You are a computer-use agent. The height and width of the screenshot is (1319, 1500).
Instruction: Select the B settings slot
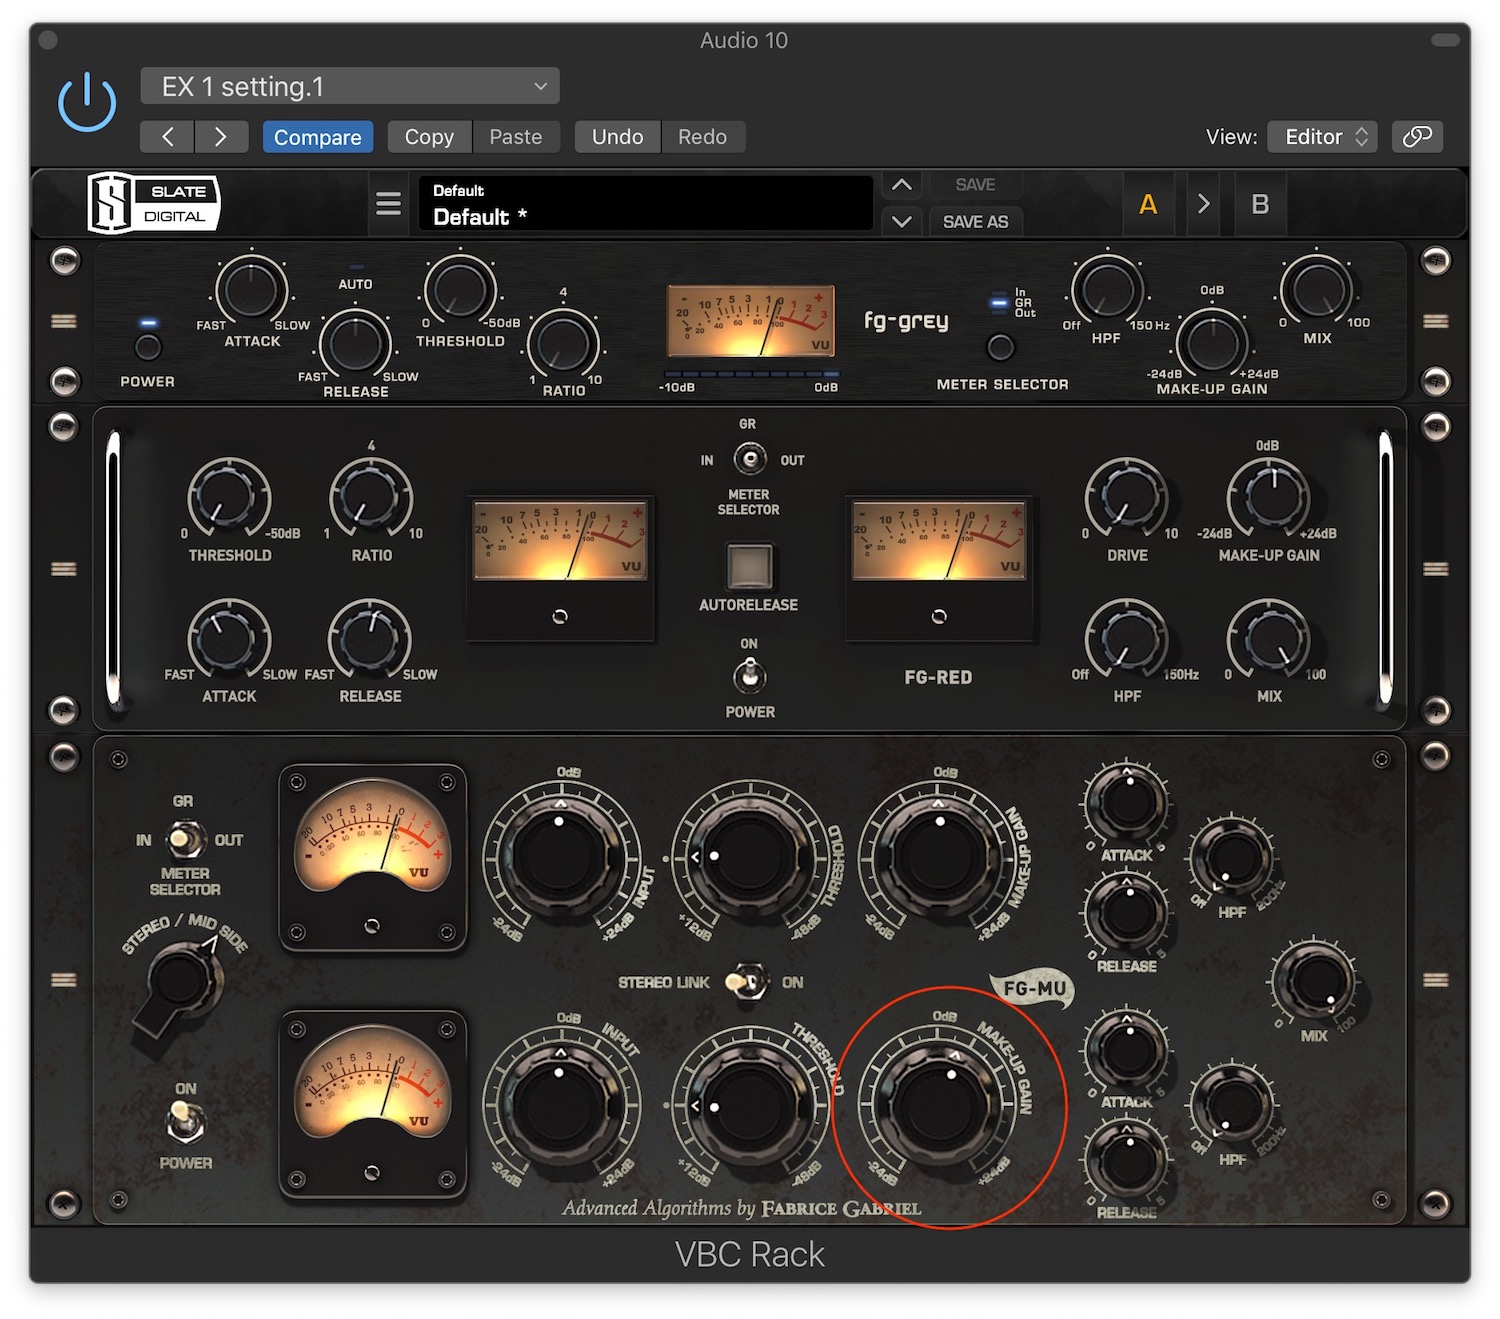[x=1260, y=204]
